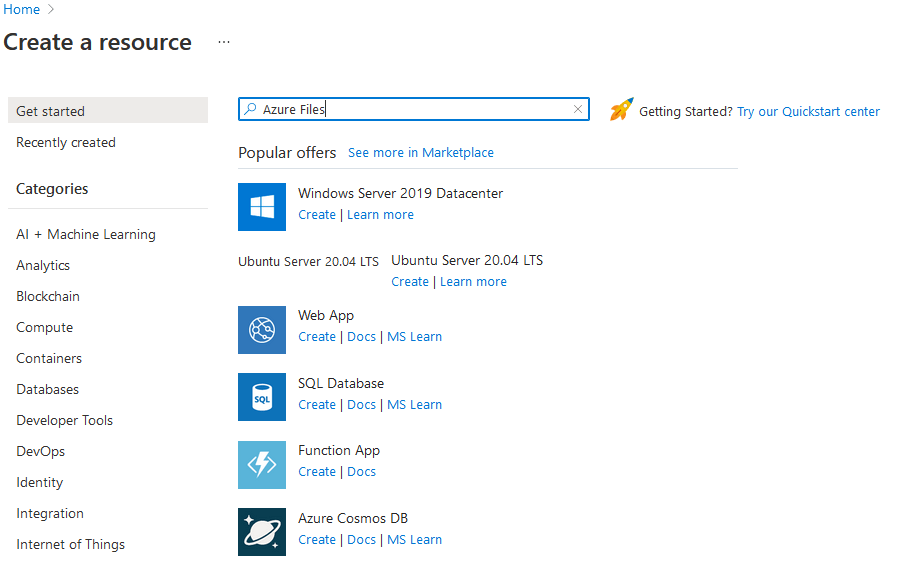Open Learn more for Windows Server 2019
Viewport: 898px width, 564px height.
[x=380, y=215]
